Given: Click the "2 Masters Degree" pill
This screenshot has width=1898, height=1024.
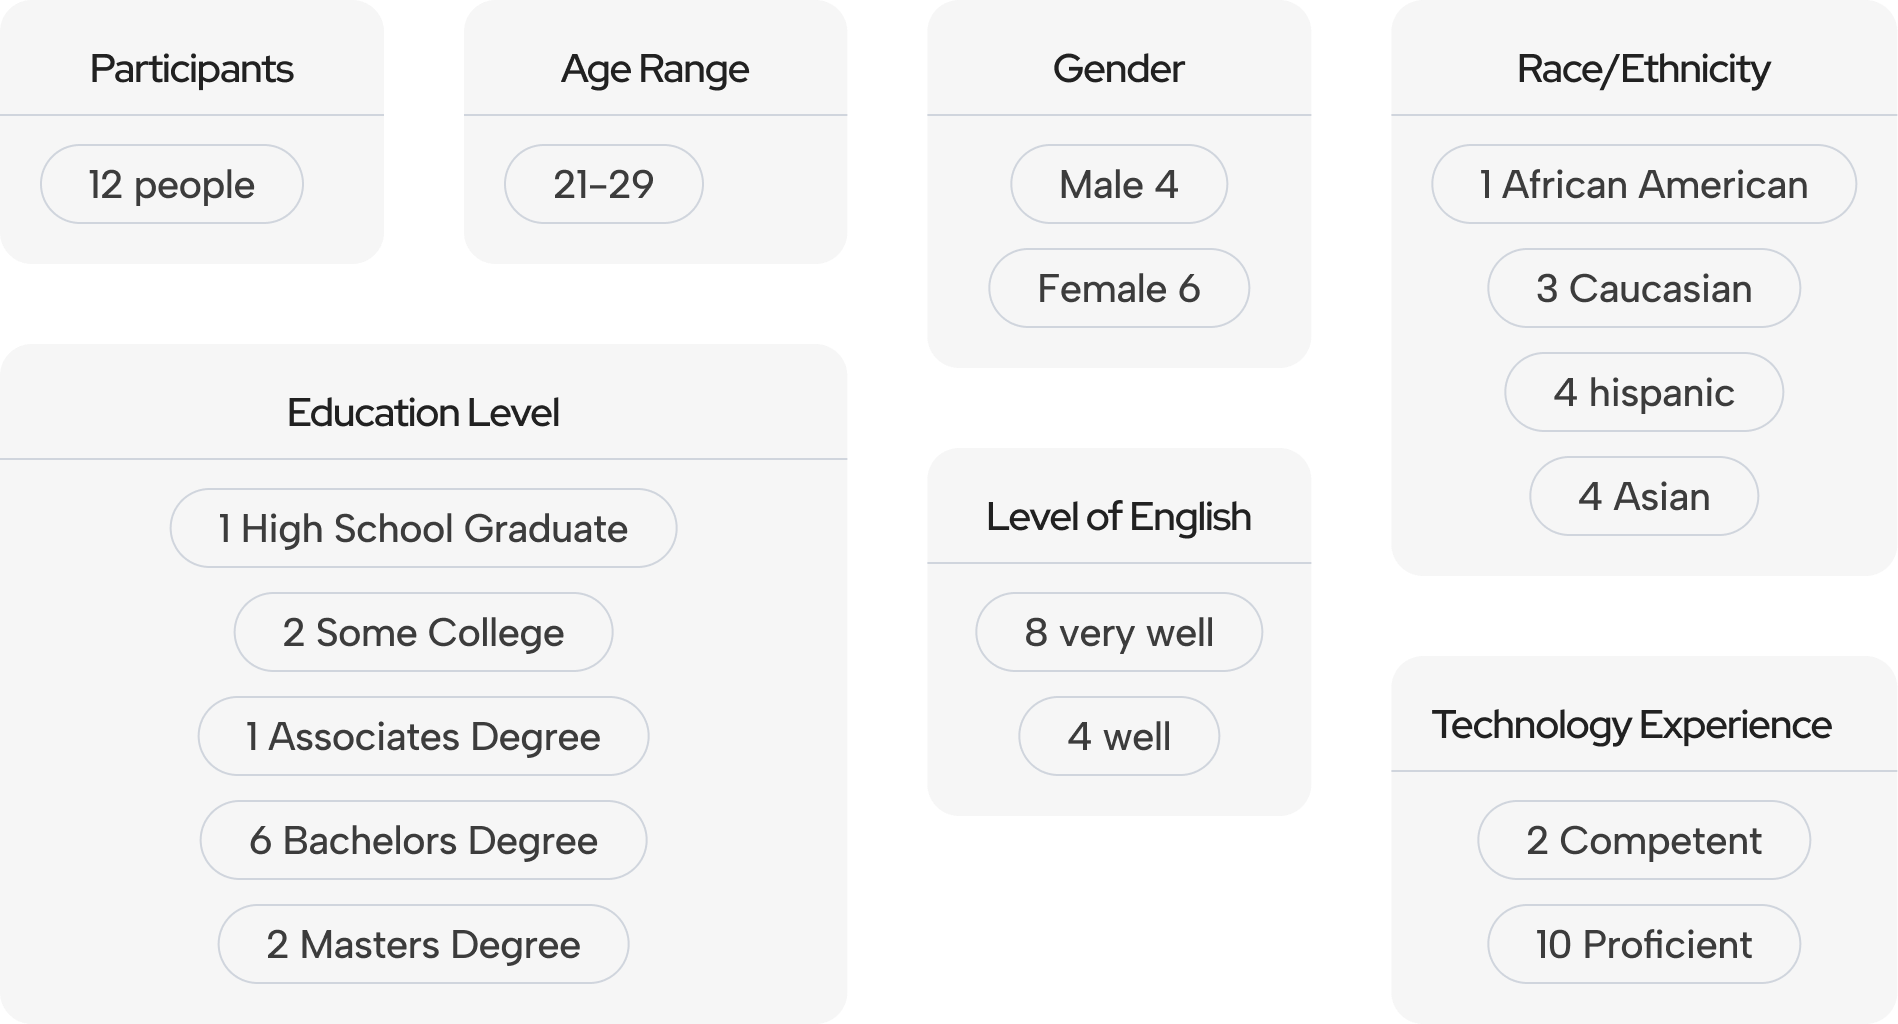Looking at the screenshot, I should 423,945.
